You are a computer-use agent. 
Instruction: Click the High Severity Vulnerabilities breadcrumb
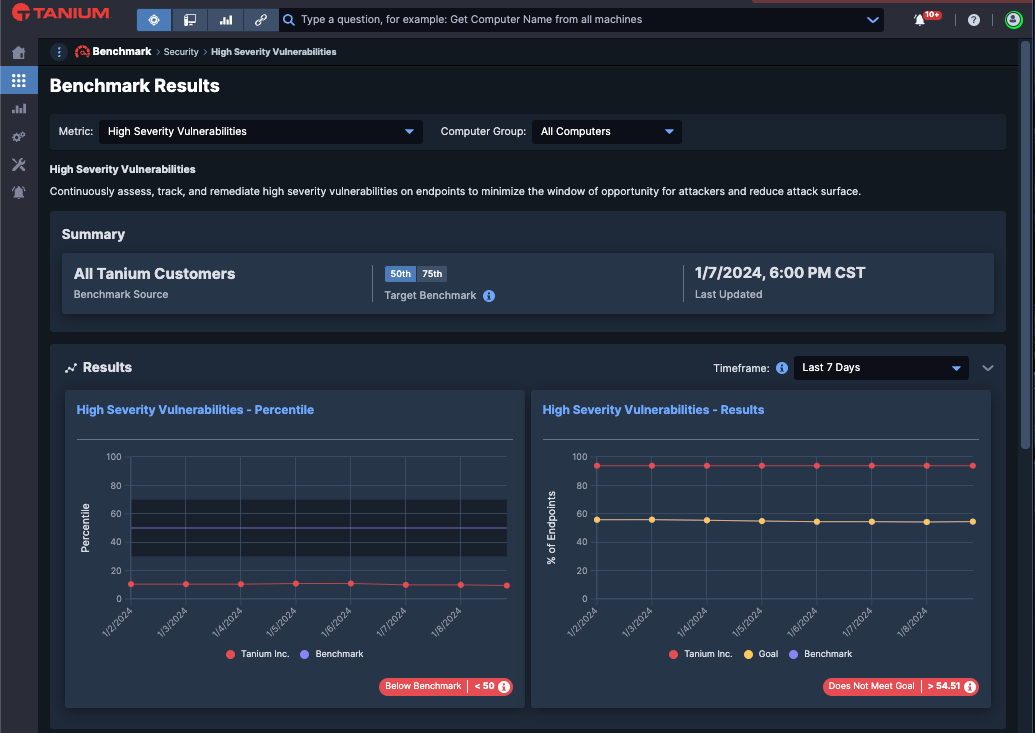[x=273, y=52]
